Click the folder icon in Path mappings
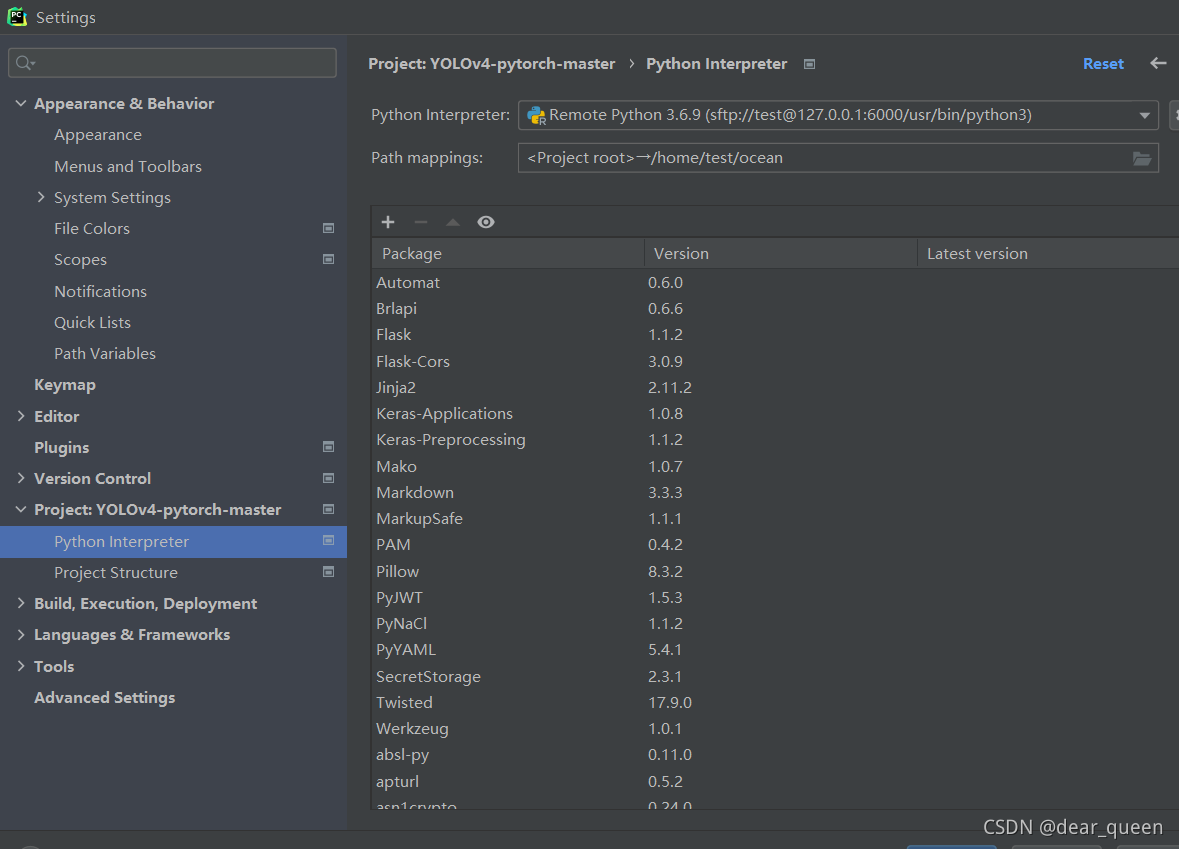The image size is (1179, 849). tap(1141, 158)
